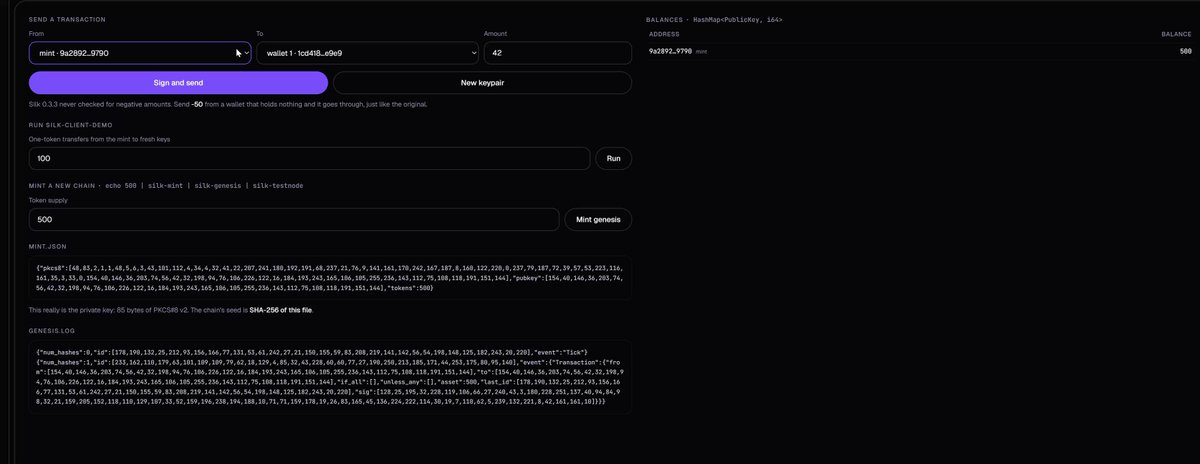Click the MINT.JSON label
1200x464 pixels.
click(48, 246)
